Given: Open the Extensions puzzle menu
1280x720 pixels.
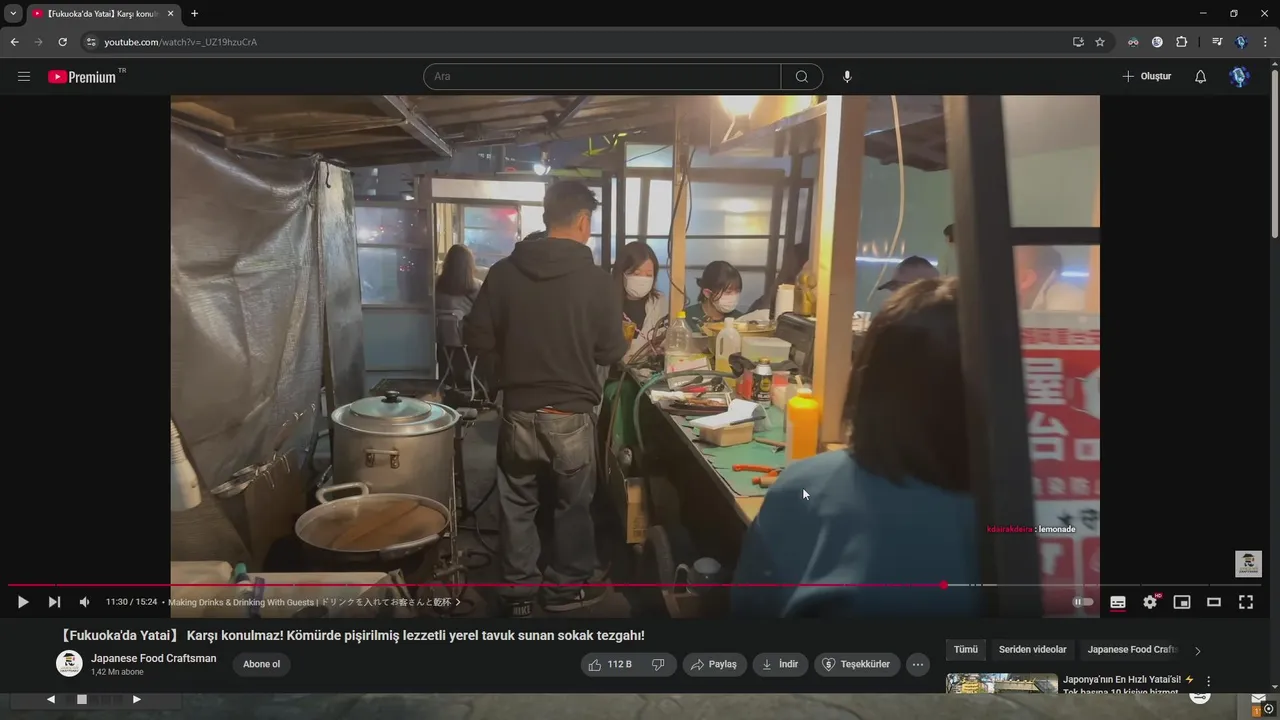Looking at the screenshot, I should click(x=1181, y=42).
